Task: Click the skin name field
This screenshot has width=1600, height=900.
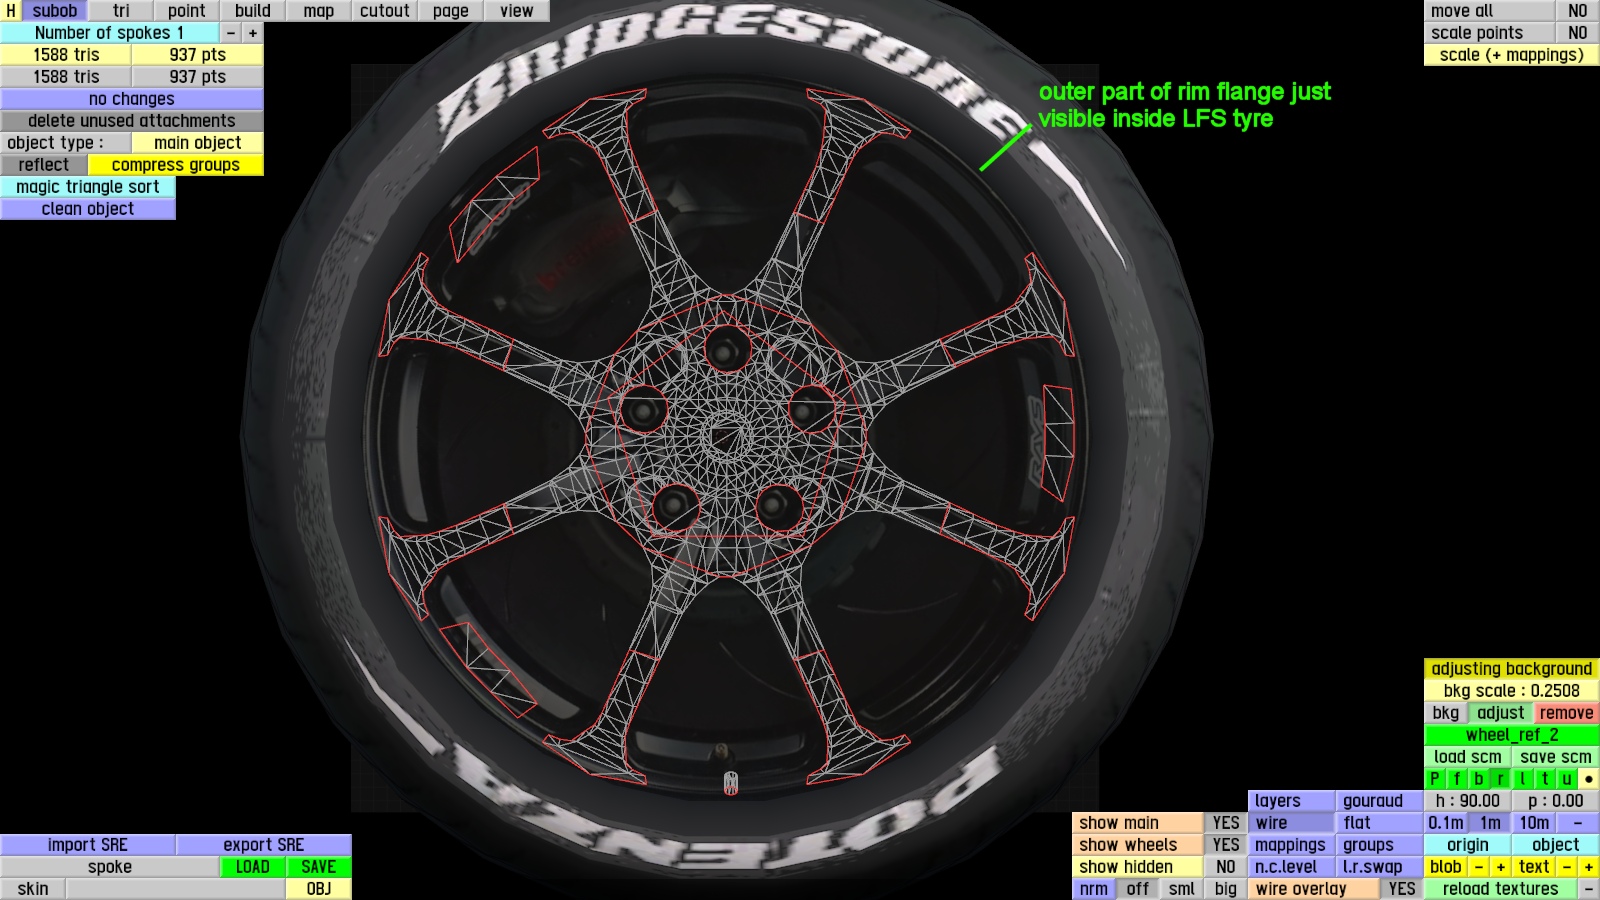Action: (176, 889)
